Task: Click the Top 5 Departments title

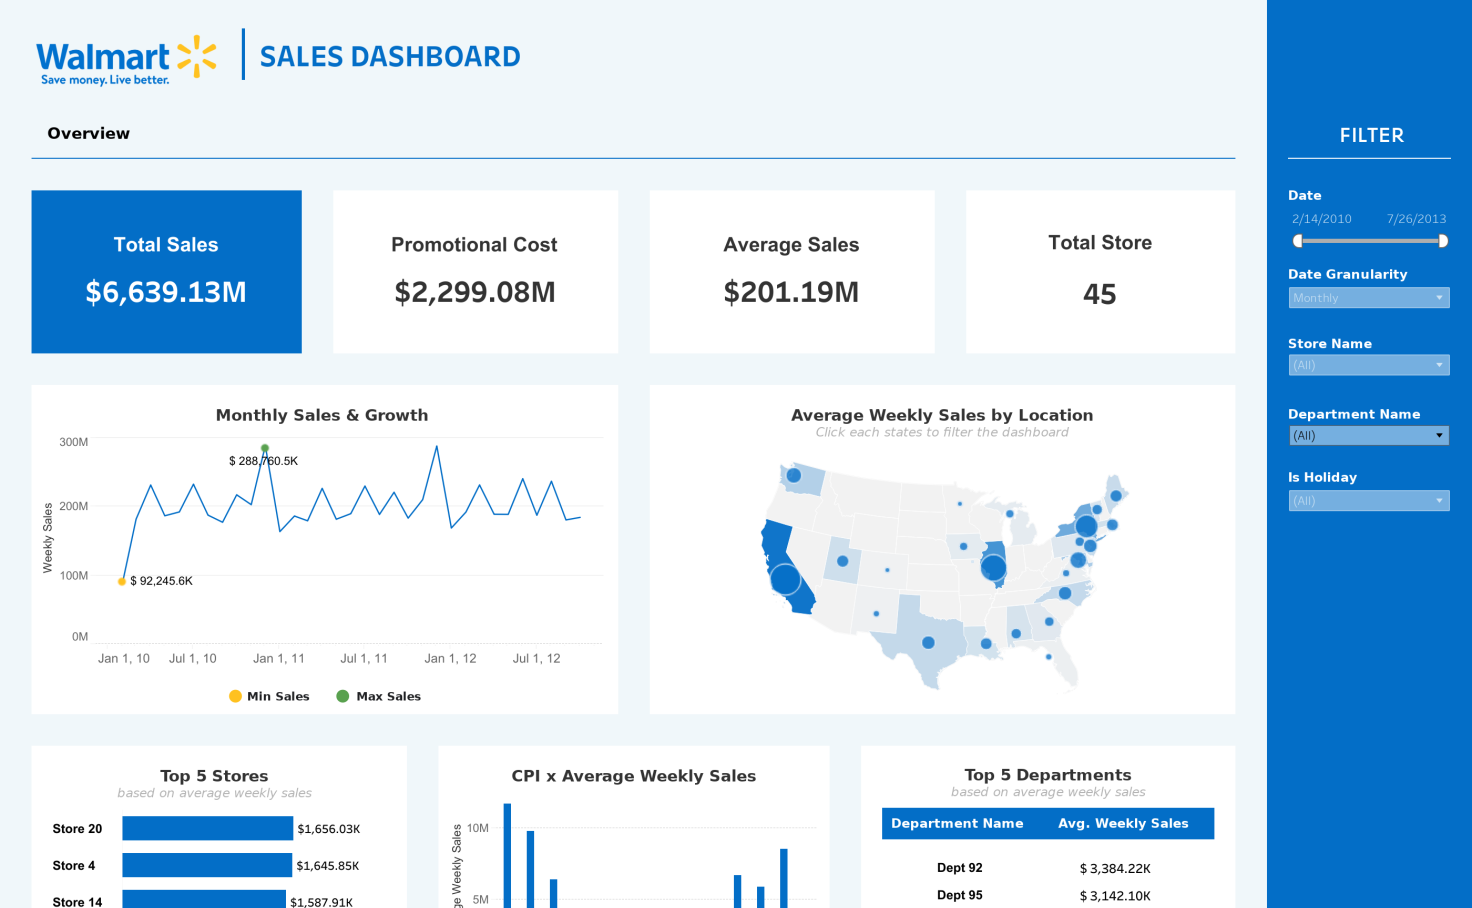Action: (x=1048, y=775)
